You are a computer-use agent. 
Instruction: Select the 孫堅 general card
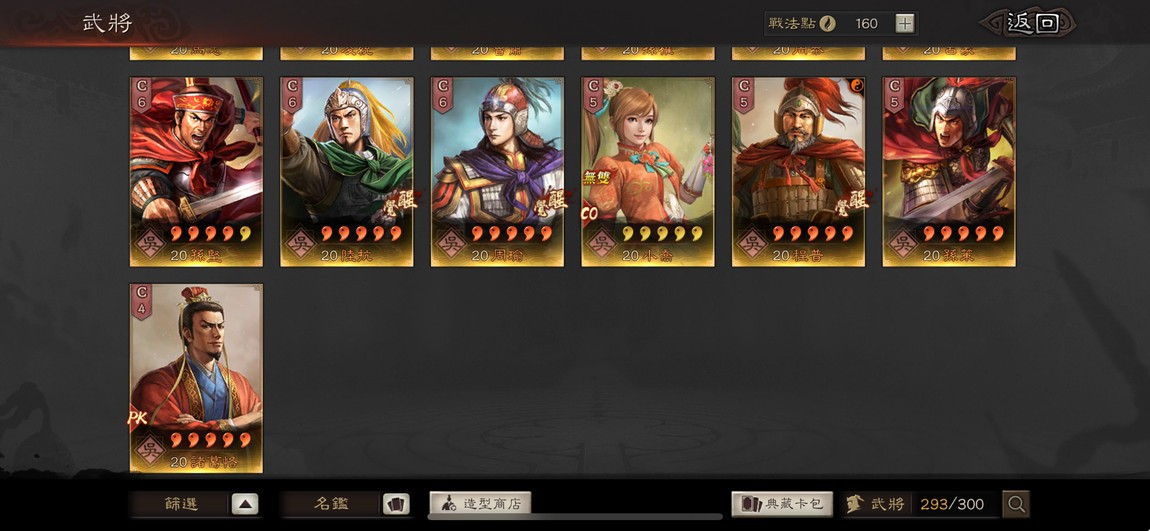click(197, 172)
